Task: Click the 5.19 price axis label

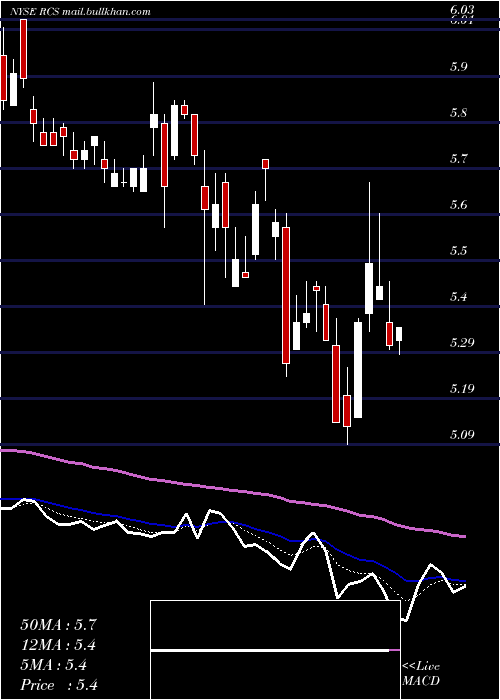Action: pos(462,388)
